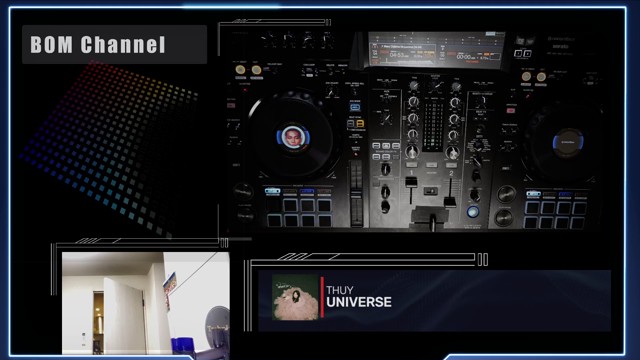Click the channel 1 volume fader

(411, 182)
